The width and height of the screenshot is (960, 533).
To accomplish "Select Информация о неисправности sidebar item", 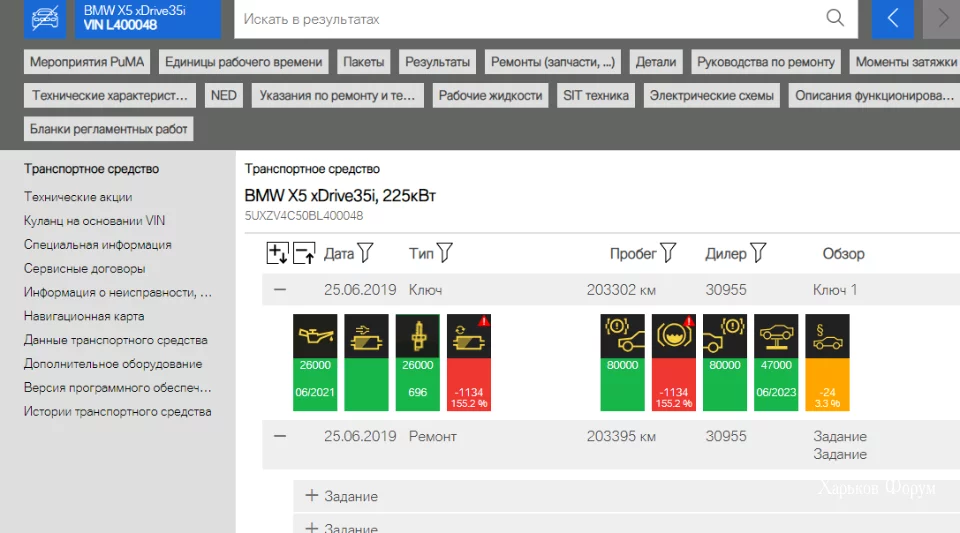I will pyautogui.click(x=118, y=293).
